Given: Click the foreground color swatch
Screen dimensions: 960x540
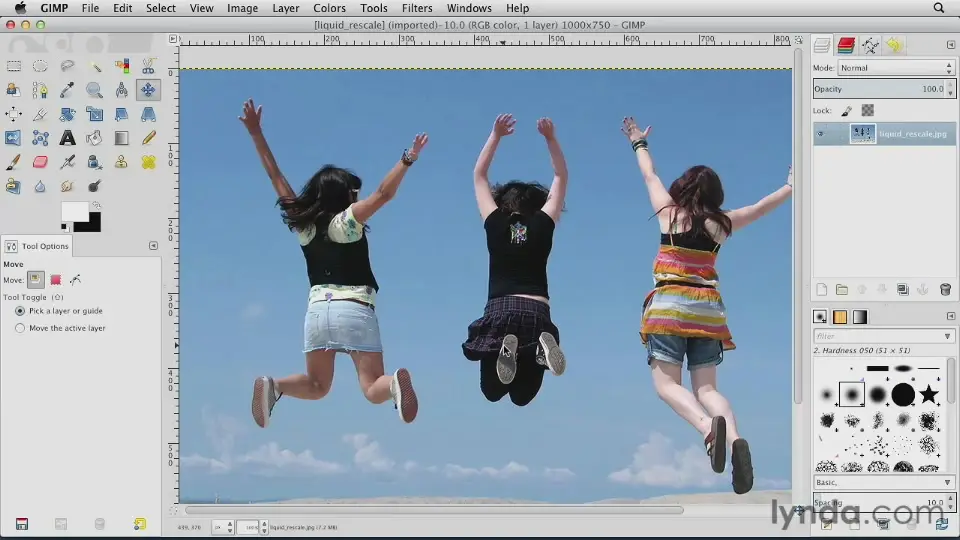Looking at the screenshot, I should click(x=74, y=211).
